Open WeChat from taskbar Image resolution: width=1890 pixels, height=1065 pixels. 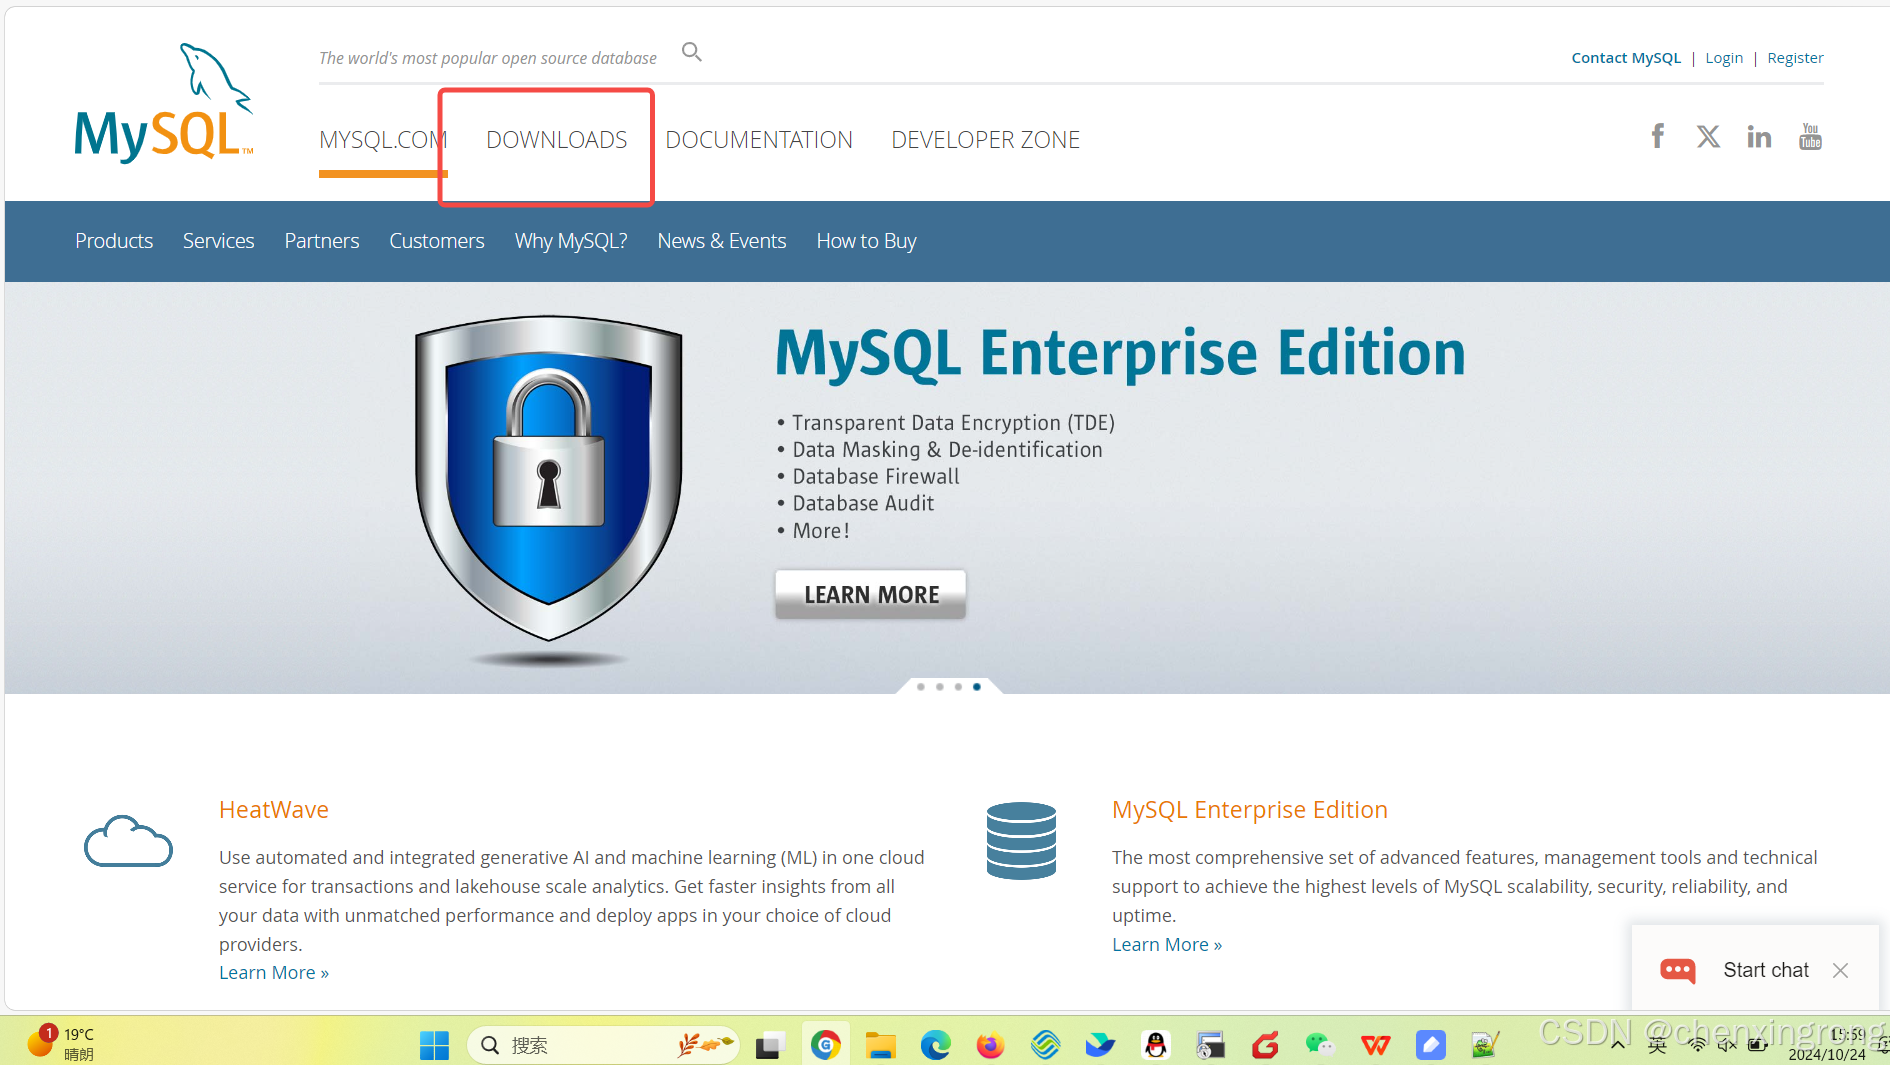coord(1320,1045)
